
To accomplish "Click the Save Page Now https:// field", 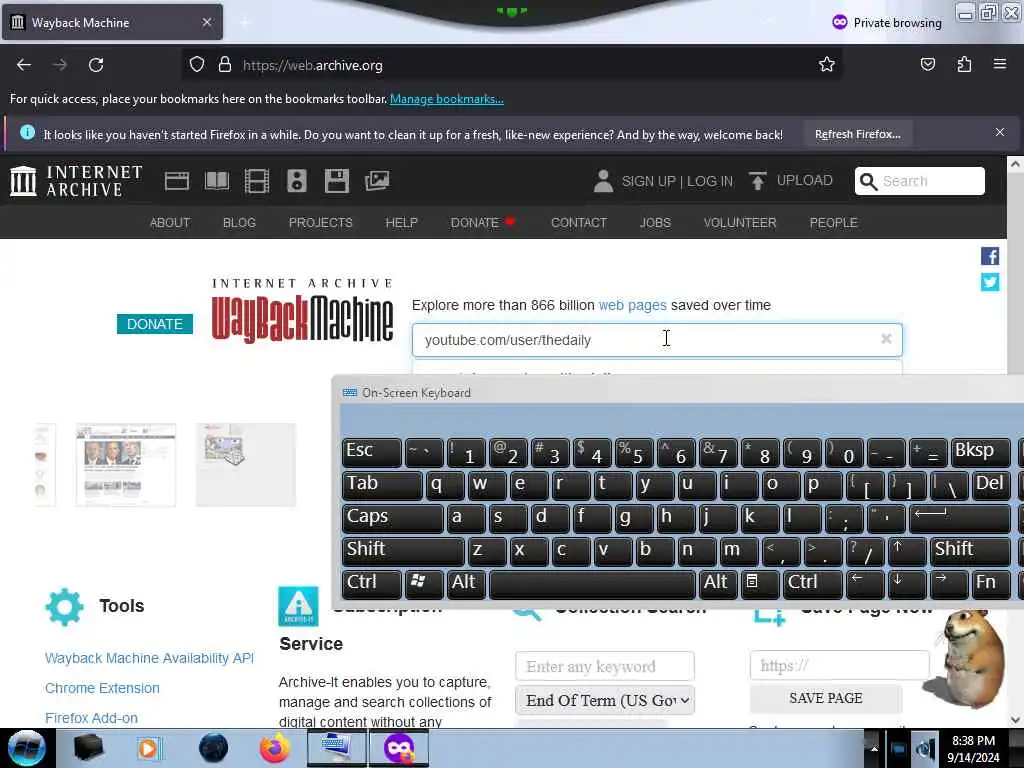I will (x=839, y=665).
